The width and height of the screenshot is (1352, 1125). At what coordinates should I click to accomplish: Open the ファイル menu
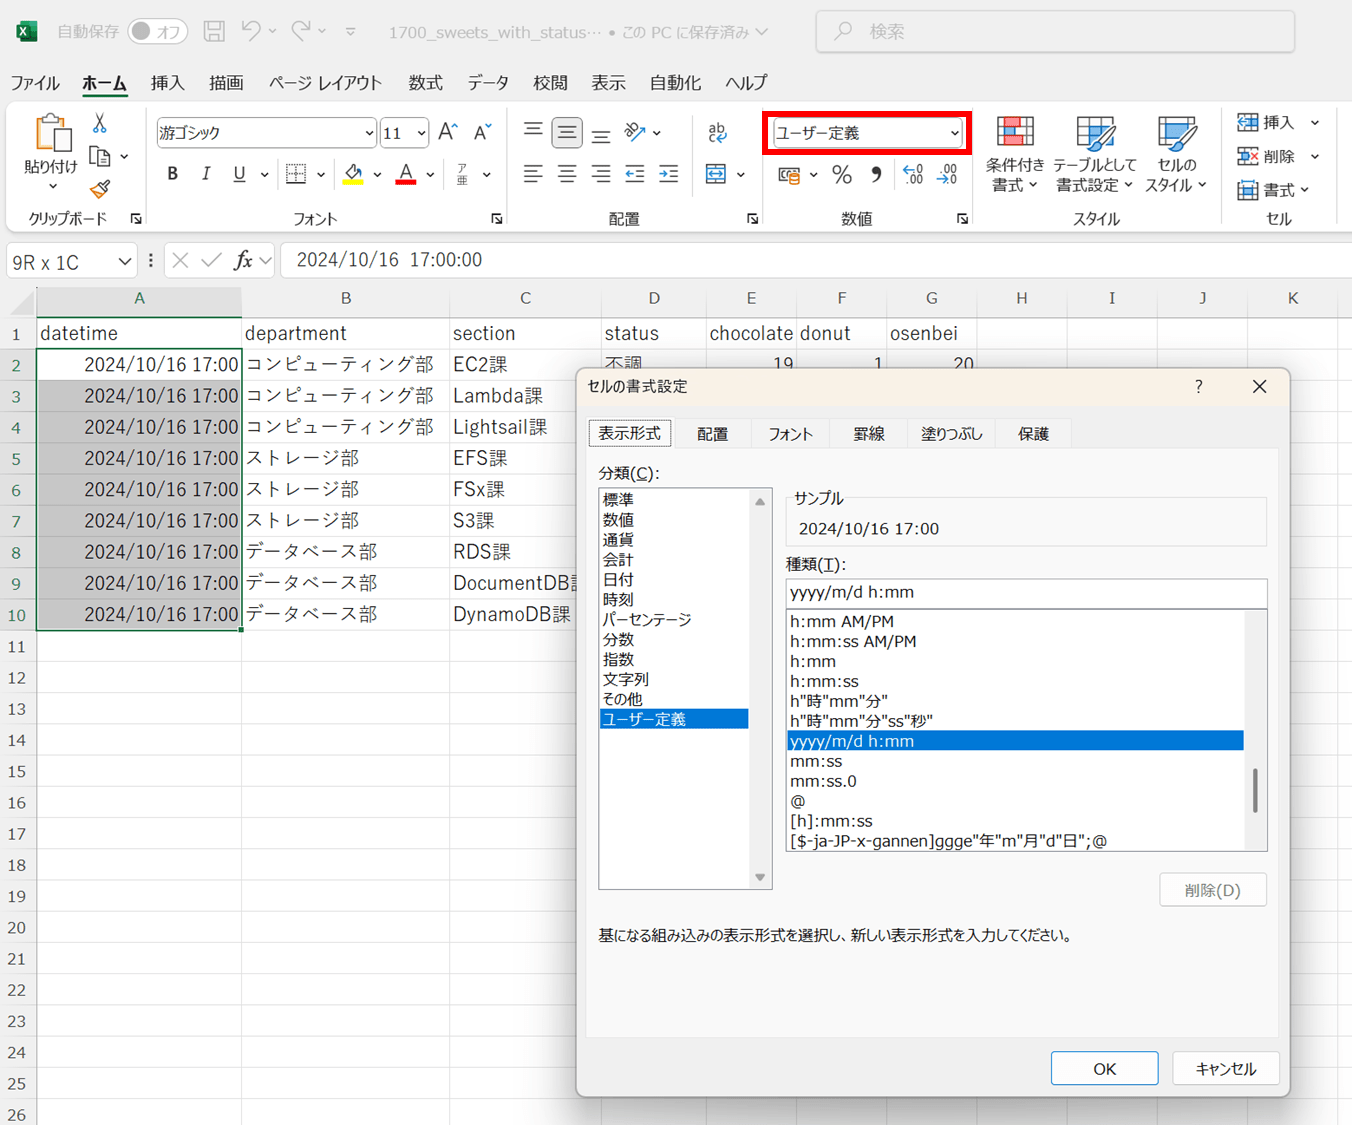coord(35,83)
